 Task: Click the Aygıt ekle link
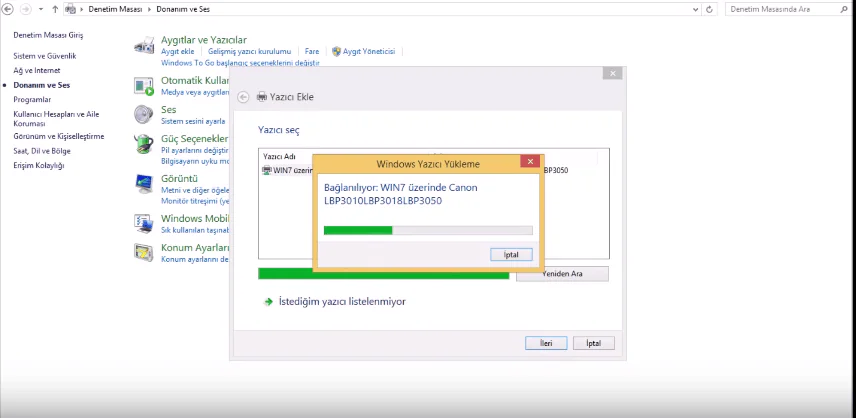[x=177, y=51]
